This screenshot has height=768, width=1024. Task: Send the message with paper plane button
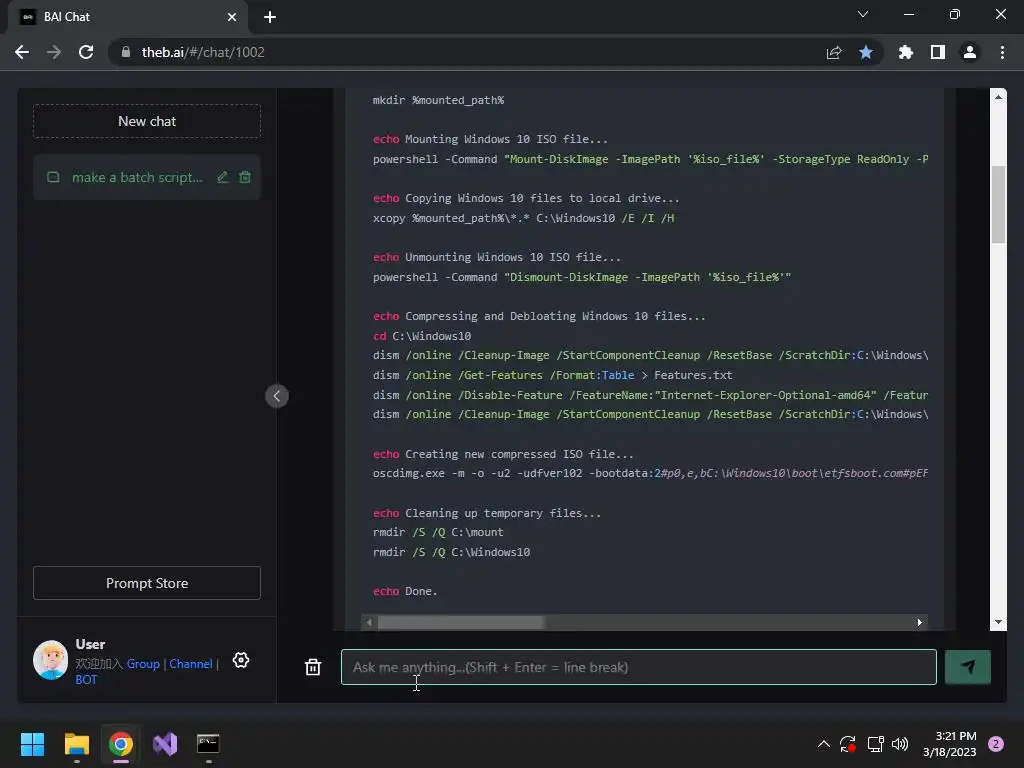coord(968,667)
